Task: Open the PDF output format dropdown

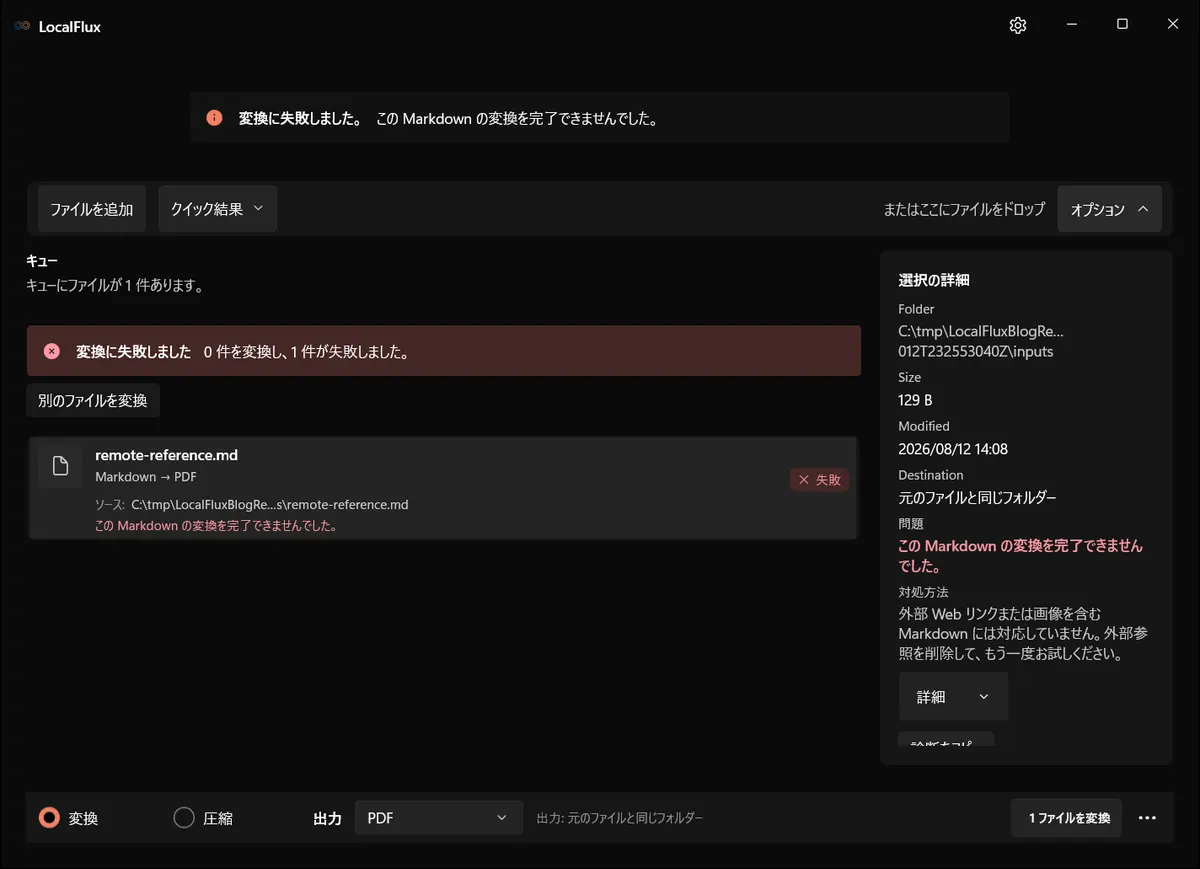Action: tap(438, 818)
